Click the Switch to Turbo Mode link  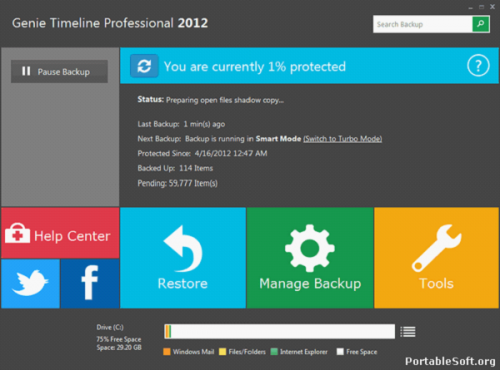343,139
